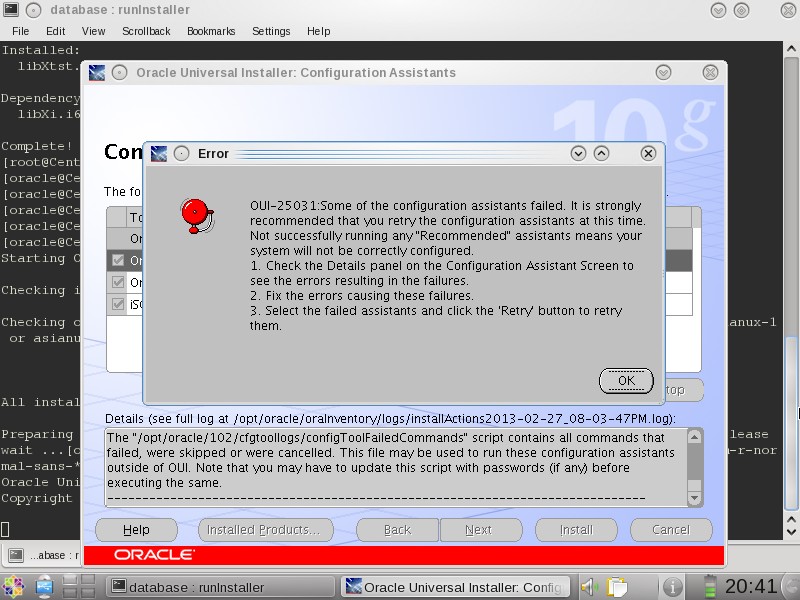
Task: Select the Oracle Universal Installer taskbar entry icon
Action: click(355, 586)
